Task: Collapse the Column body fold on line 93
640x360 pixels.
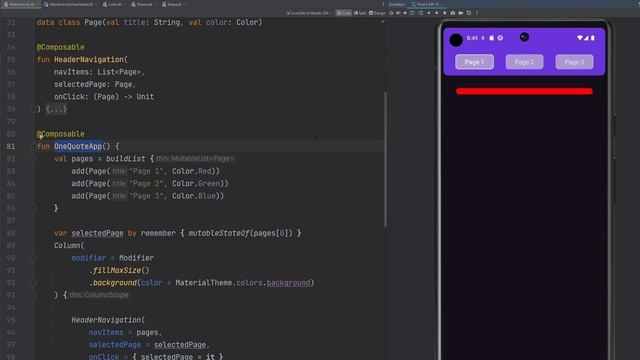Action: [x=34, y=295]
